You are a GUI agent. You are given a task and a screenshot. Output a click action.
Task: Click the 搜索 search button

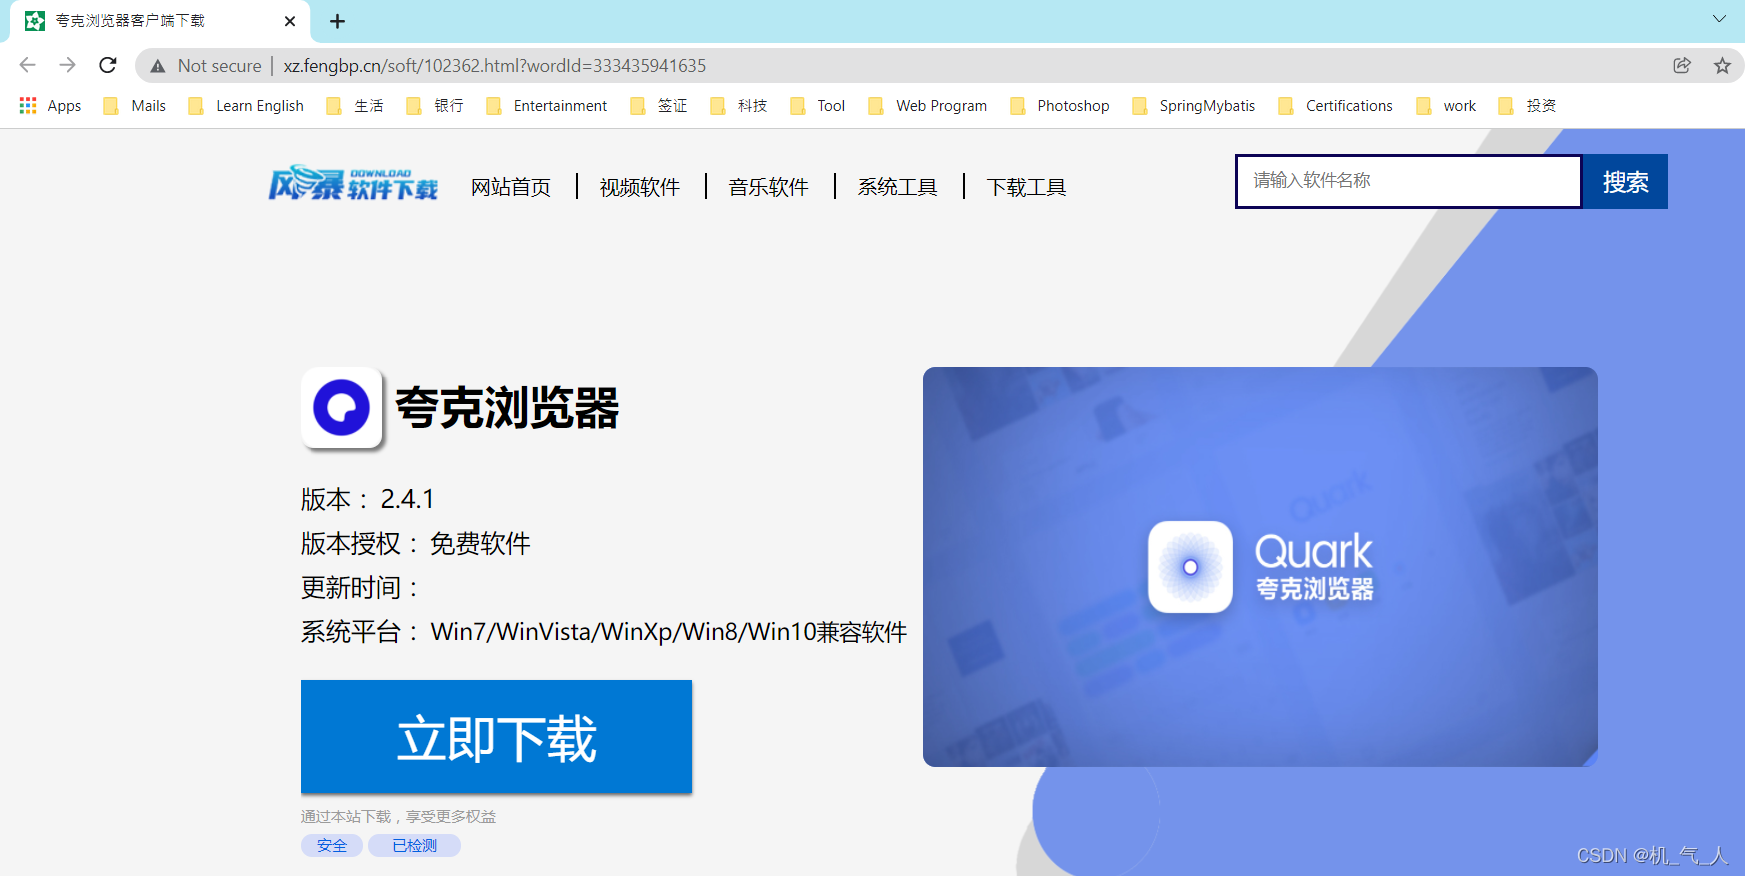(x=1625, y=181)
